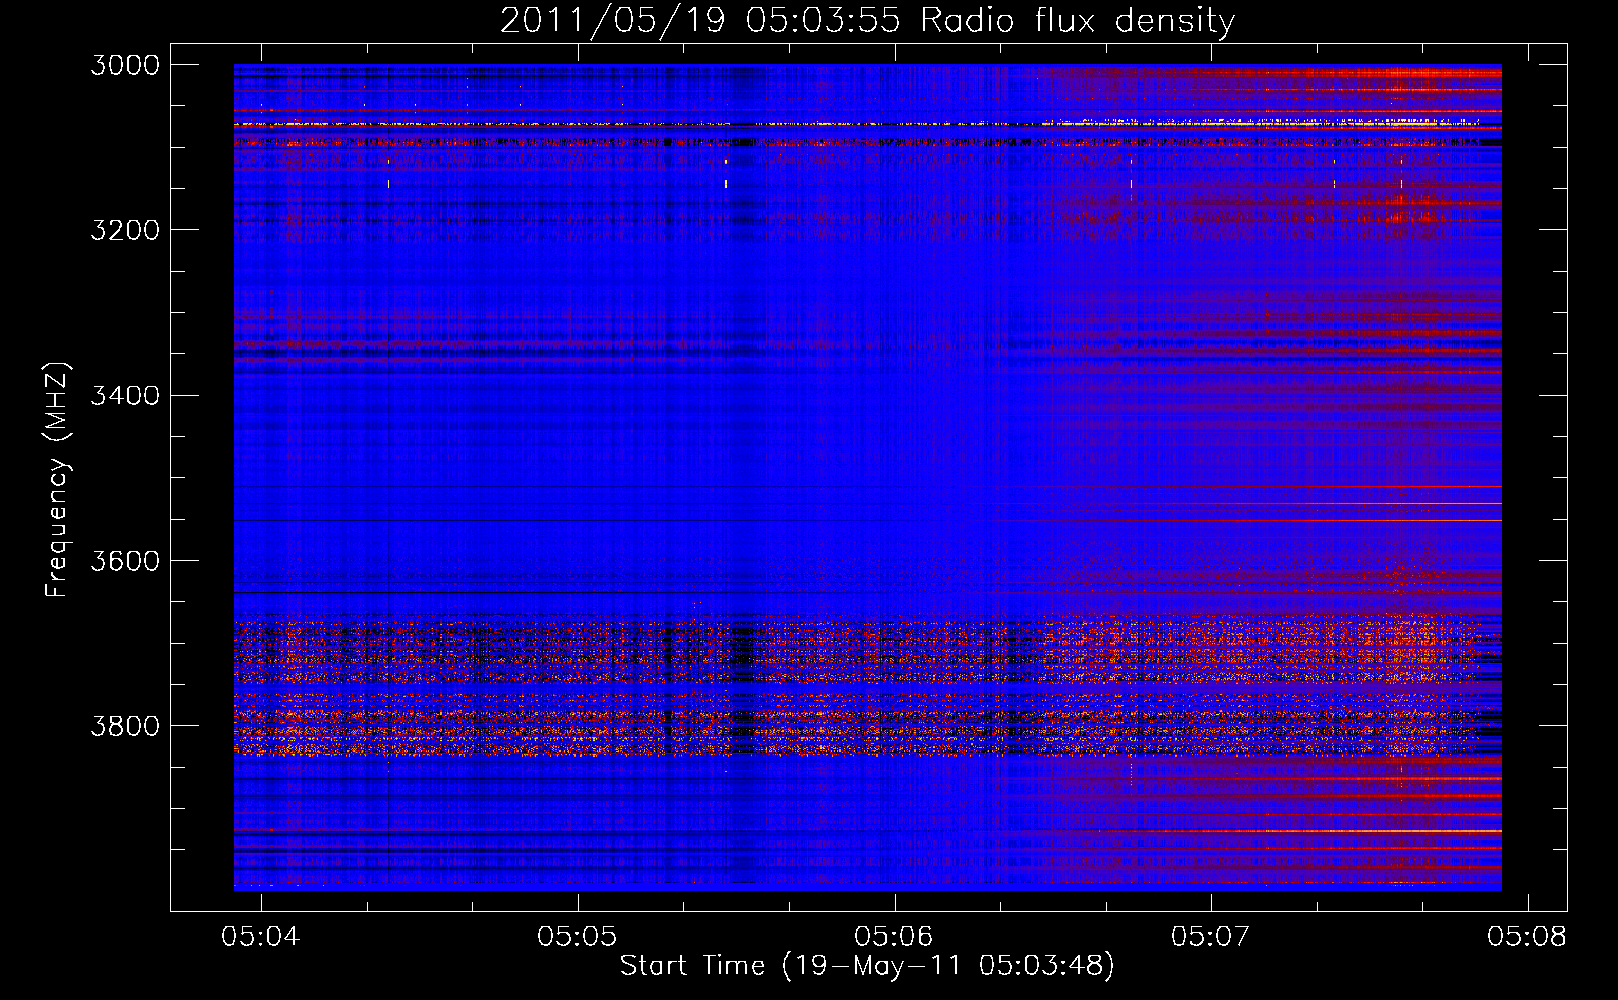The height and width of the screenshot is (1000, 1618).
Task: Click the 'Frequency (MHZ)' y-axis label
Action: [x=56, y=480]
